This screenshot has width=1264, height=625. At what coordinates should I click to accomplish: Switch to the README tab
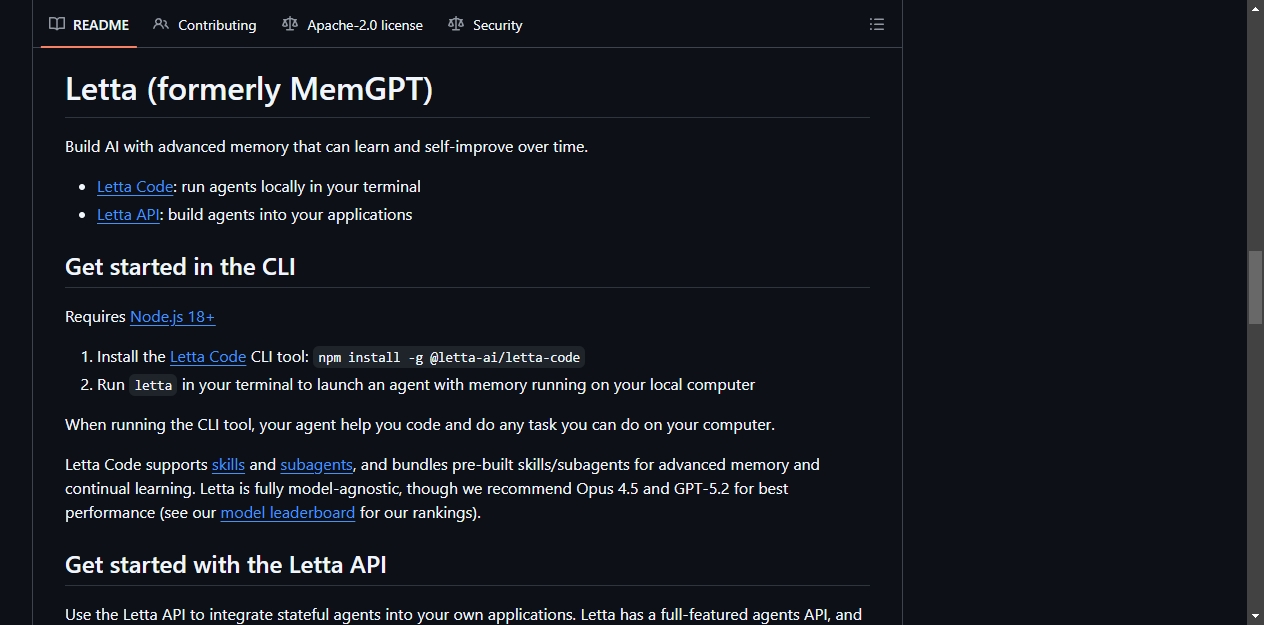click(x=89, y=24)
